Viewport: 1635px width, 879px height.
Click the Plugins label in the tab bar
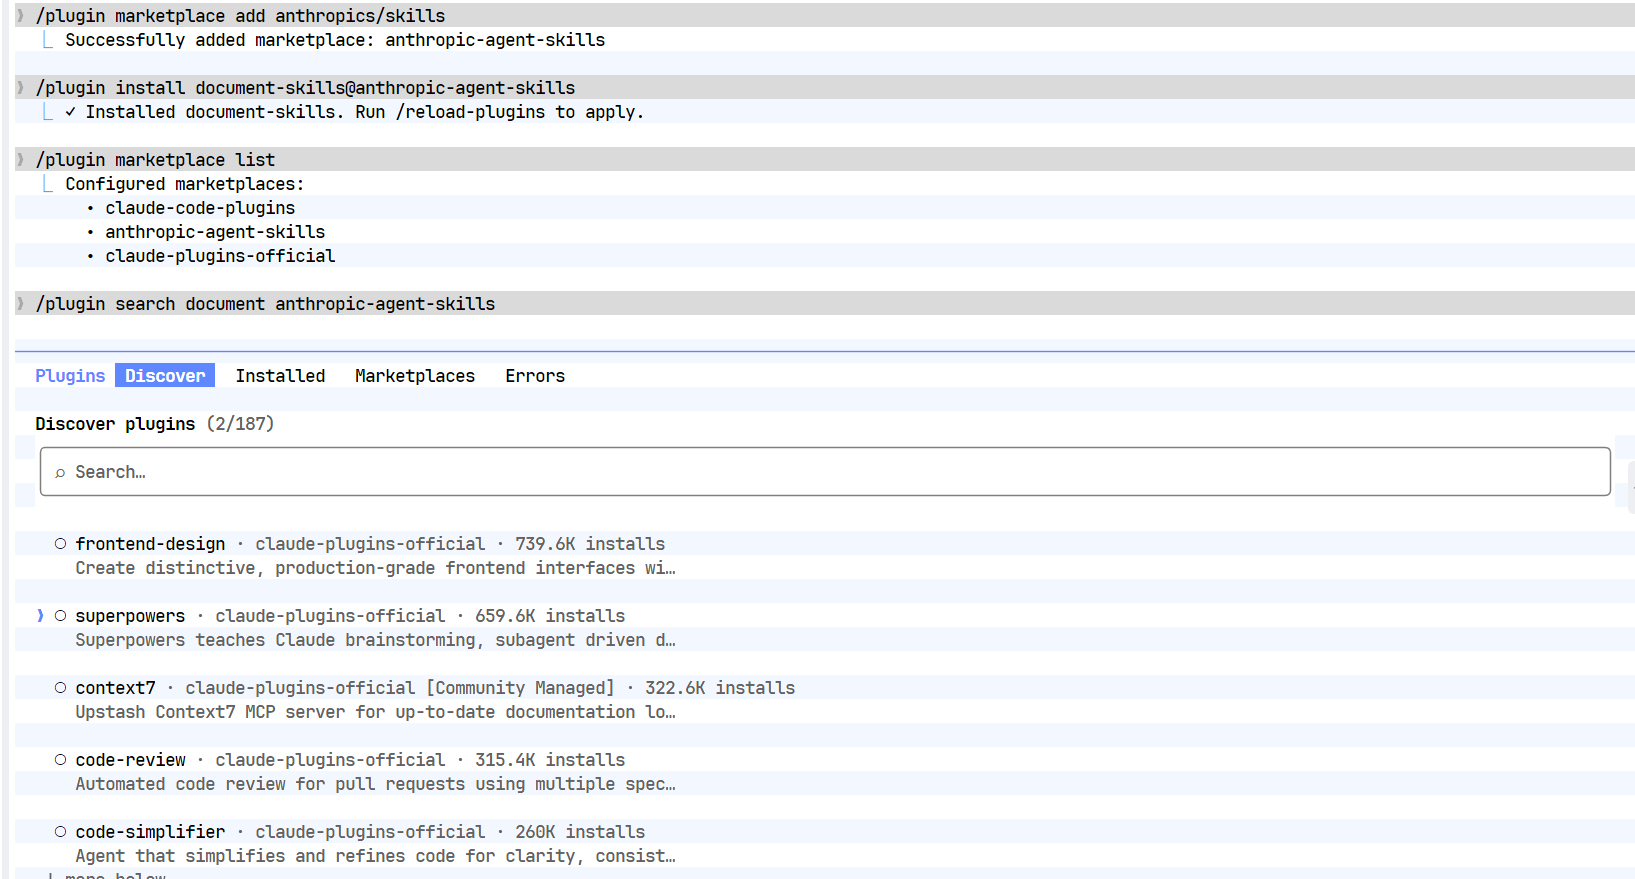click(x=70, y=376)
